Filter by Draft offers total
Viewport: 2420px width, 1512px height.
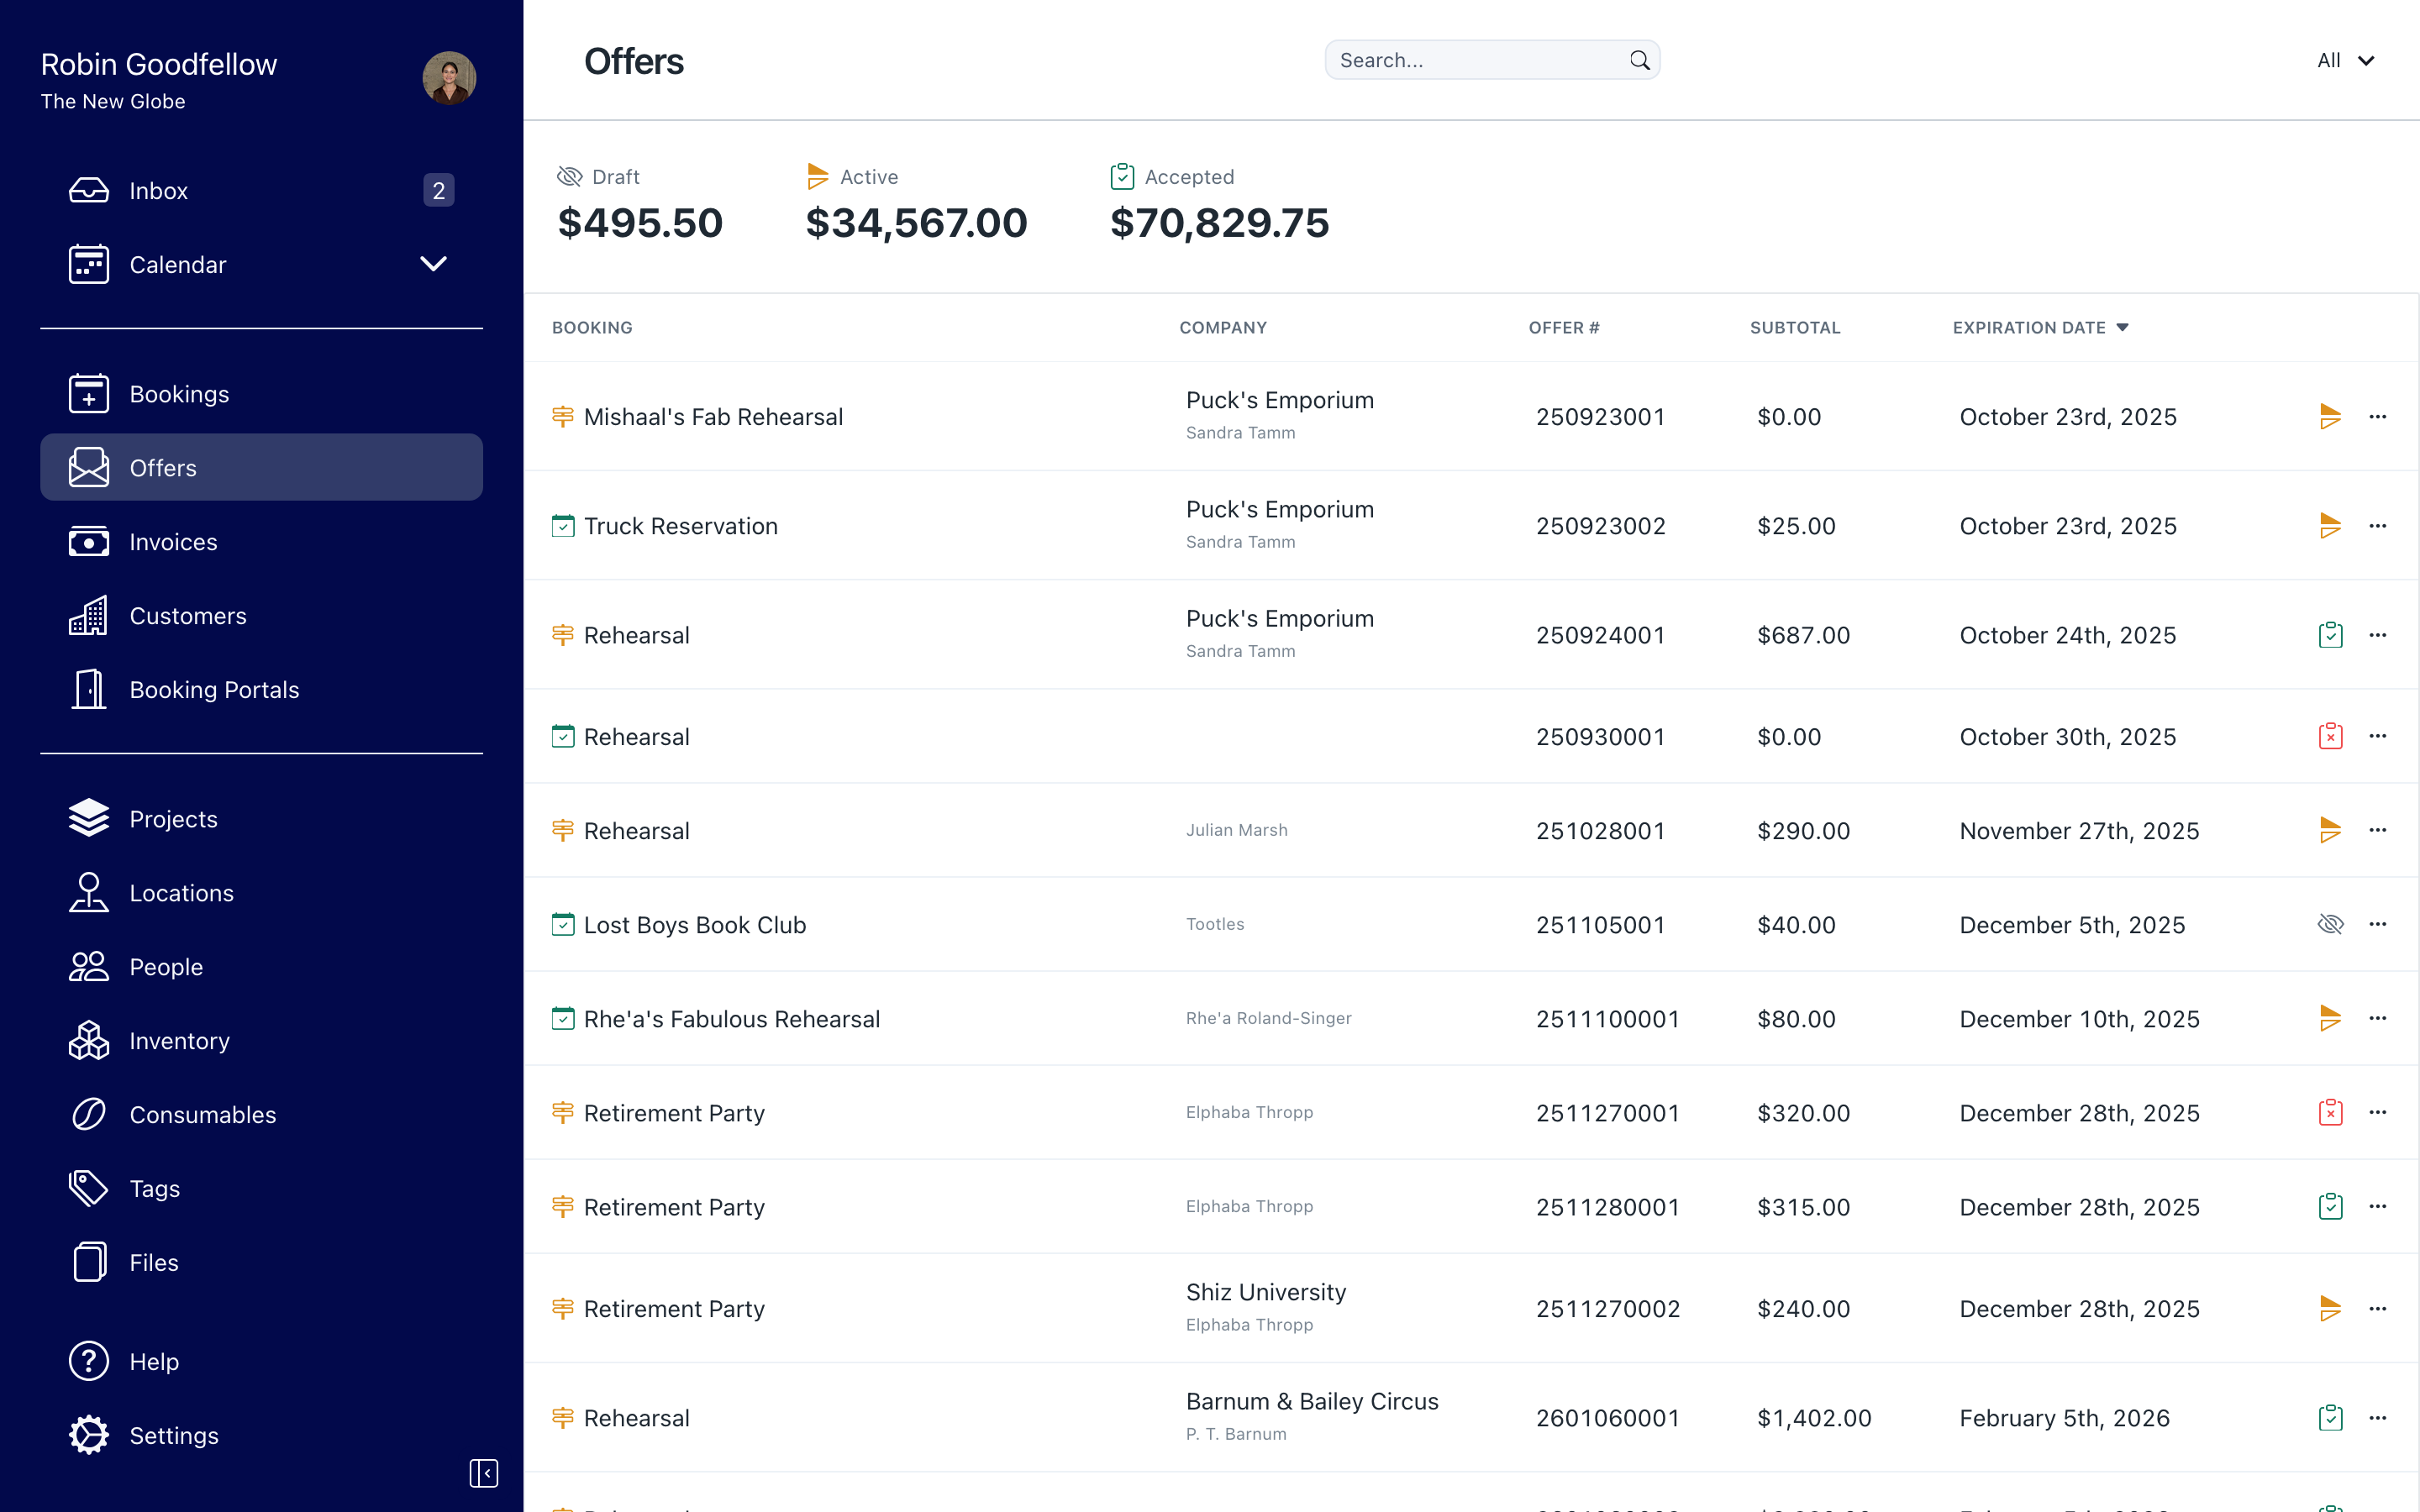point(640,204)
